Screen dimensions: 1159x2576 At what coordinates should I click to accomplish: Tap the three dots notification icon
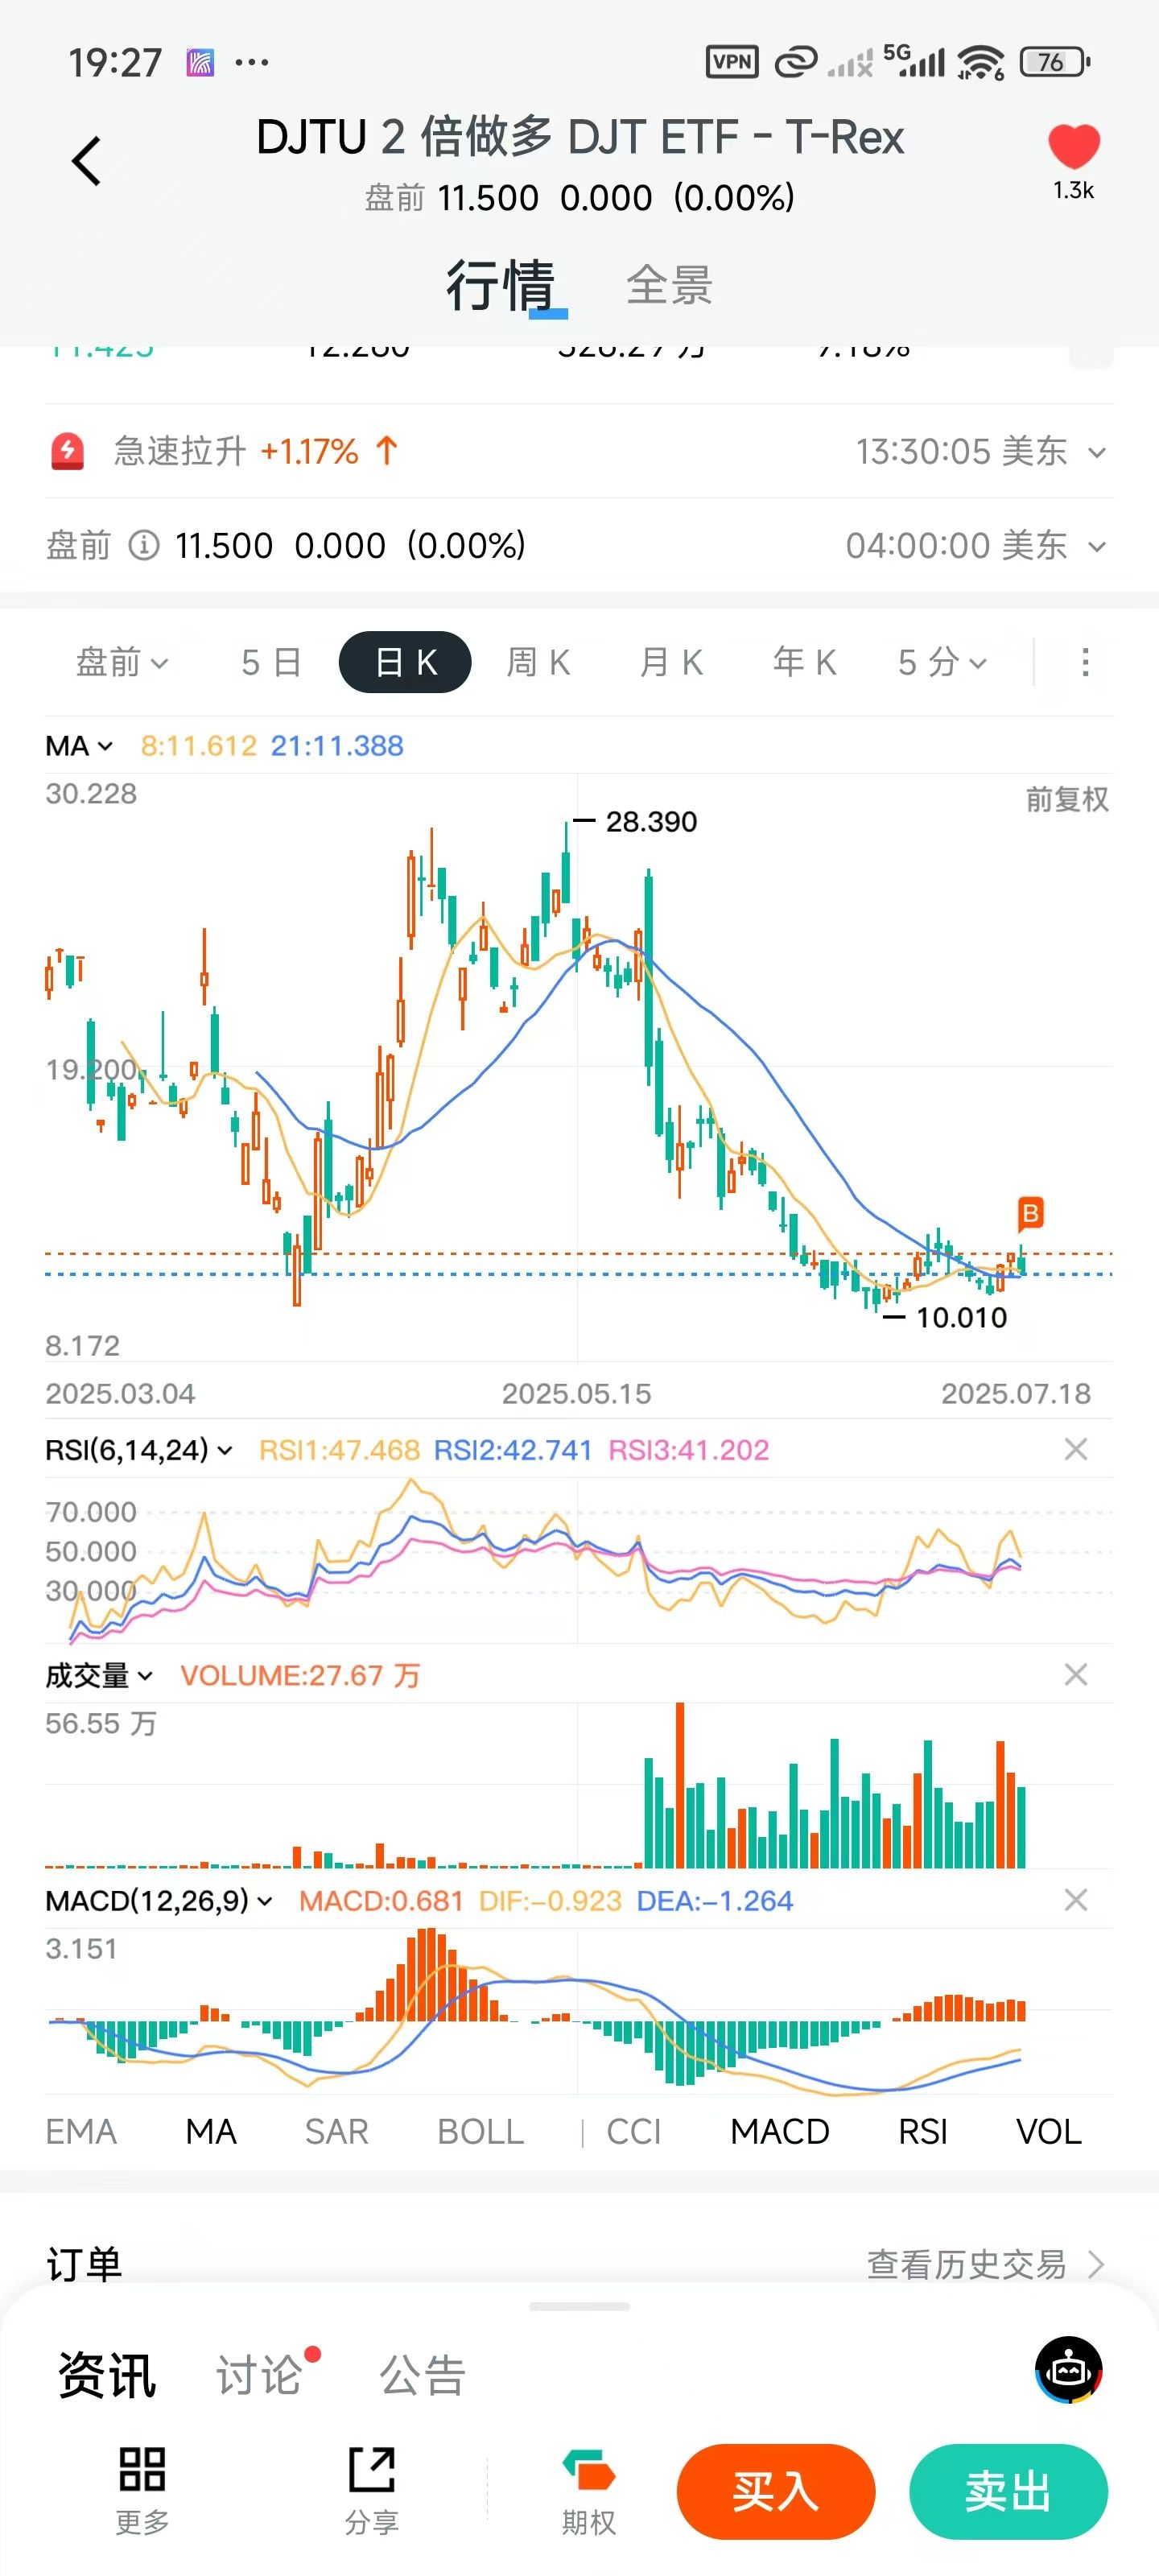coord(251,63)
